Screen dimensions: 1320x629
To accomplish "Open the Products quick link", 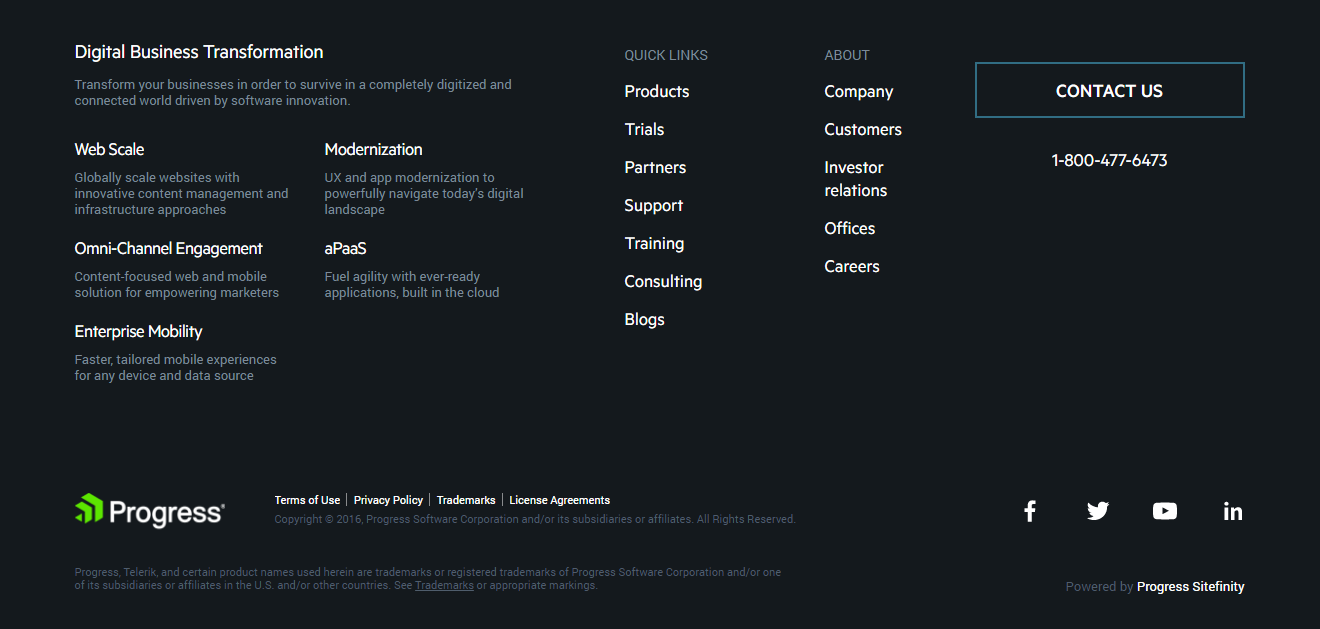I will point(656,91).
